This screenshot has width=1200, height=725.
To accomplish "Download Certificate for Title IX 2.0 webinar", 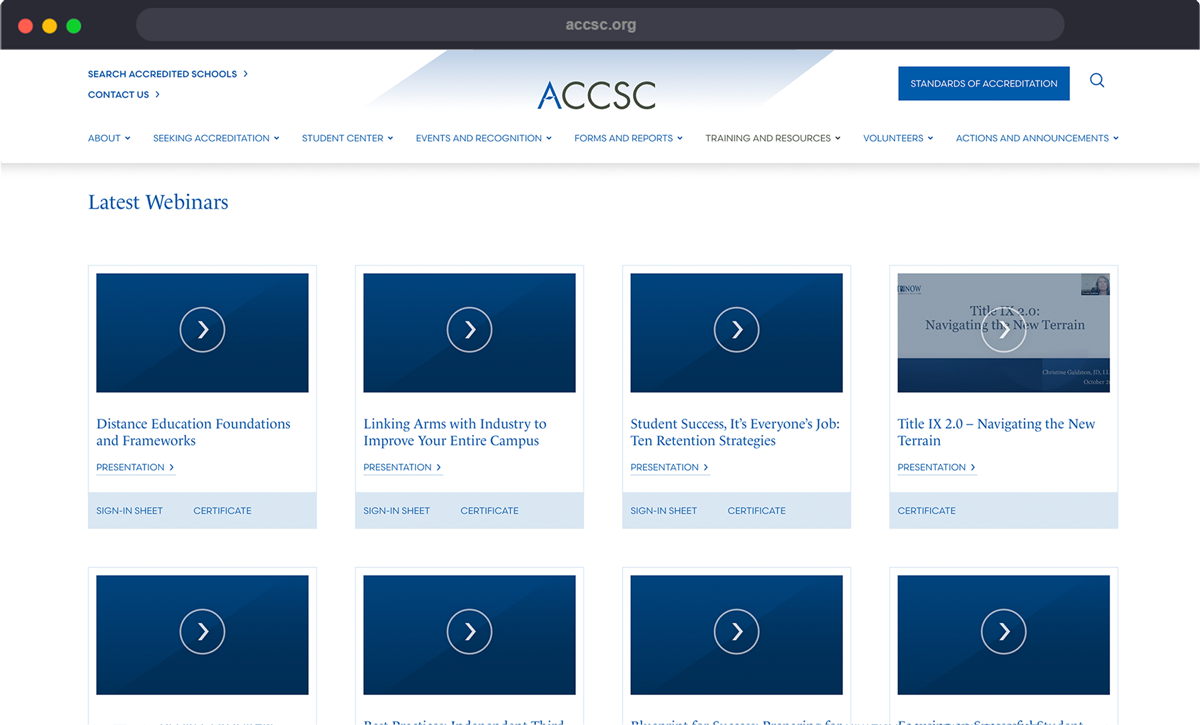I will pyautogui.click(x=926, y=511).
